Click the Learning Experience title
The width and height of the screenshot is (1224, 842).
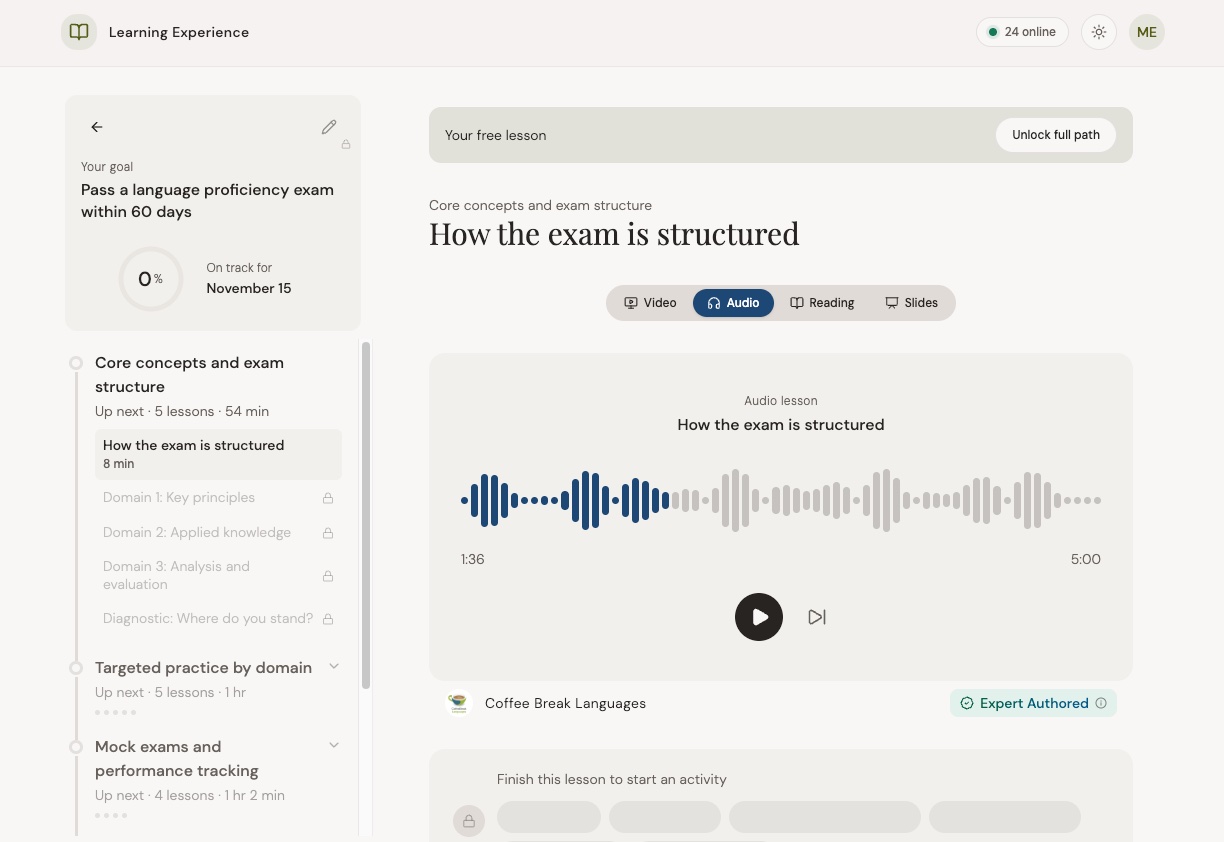point(179,32)
